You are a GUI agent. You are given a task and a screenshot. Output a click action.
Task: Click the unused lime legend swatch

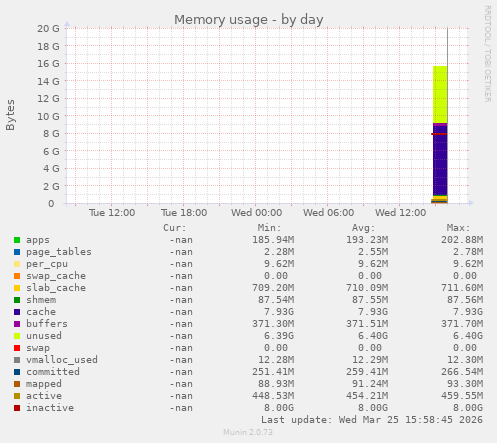tap(17, 336)
